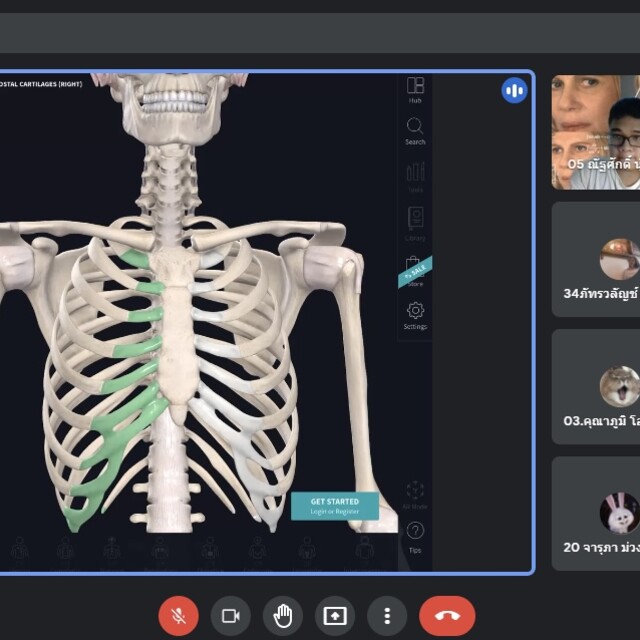This screenshot has width=640, height=640.
Task: Click the Get Started login or register button
Action: pos(335,506)
